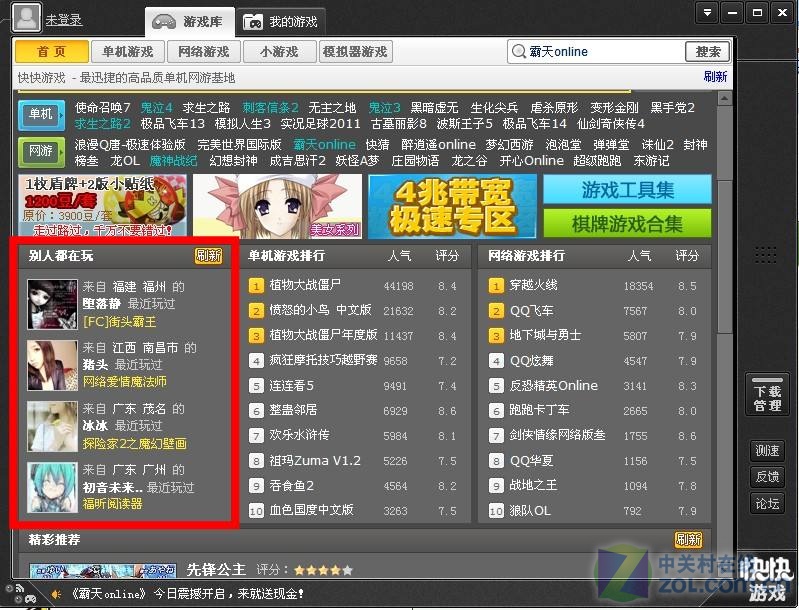Click avatar of user 冰冰

52,427
